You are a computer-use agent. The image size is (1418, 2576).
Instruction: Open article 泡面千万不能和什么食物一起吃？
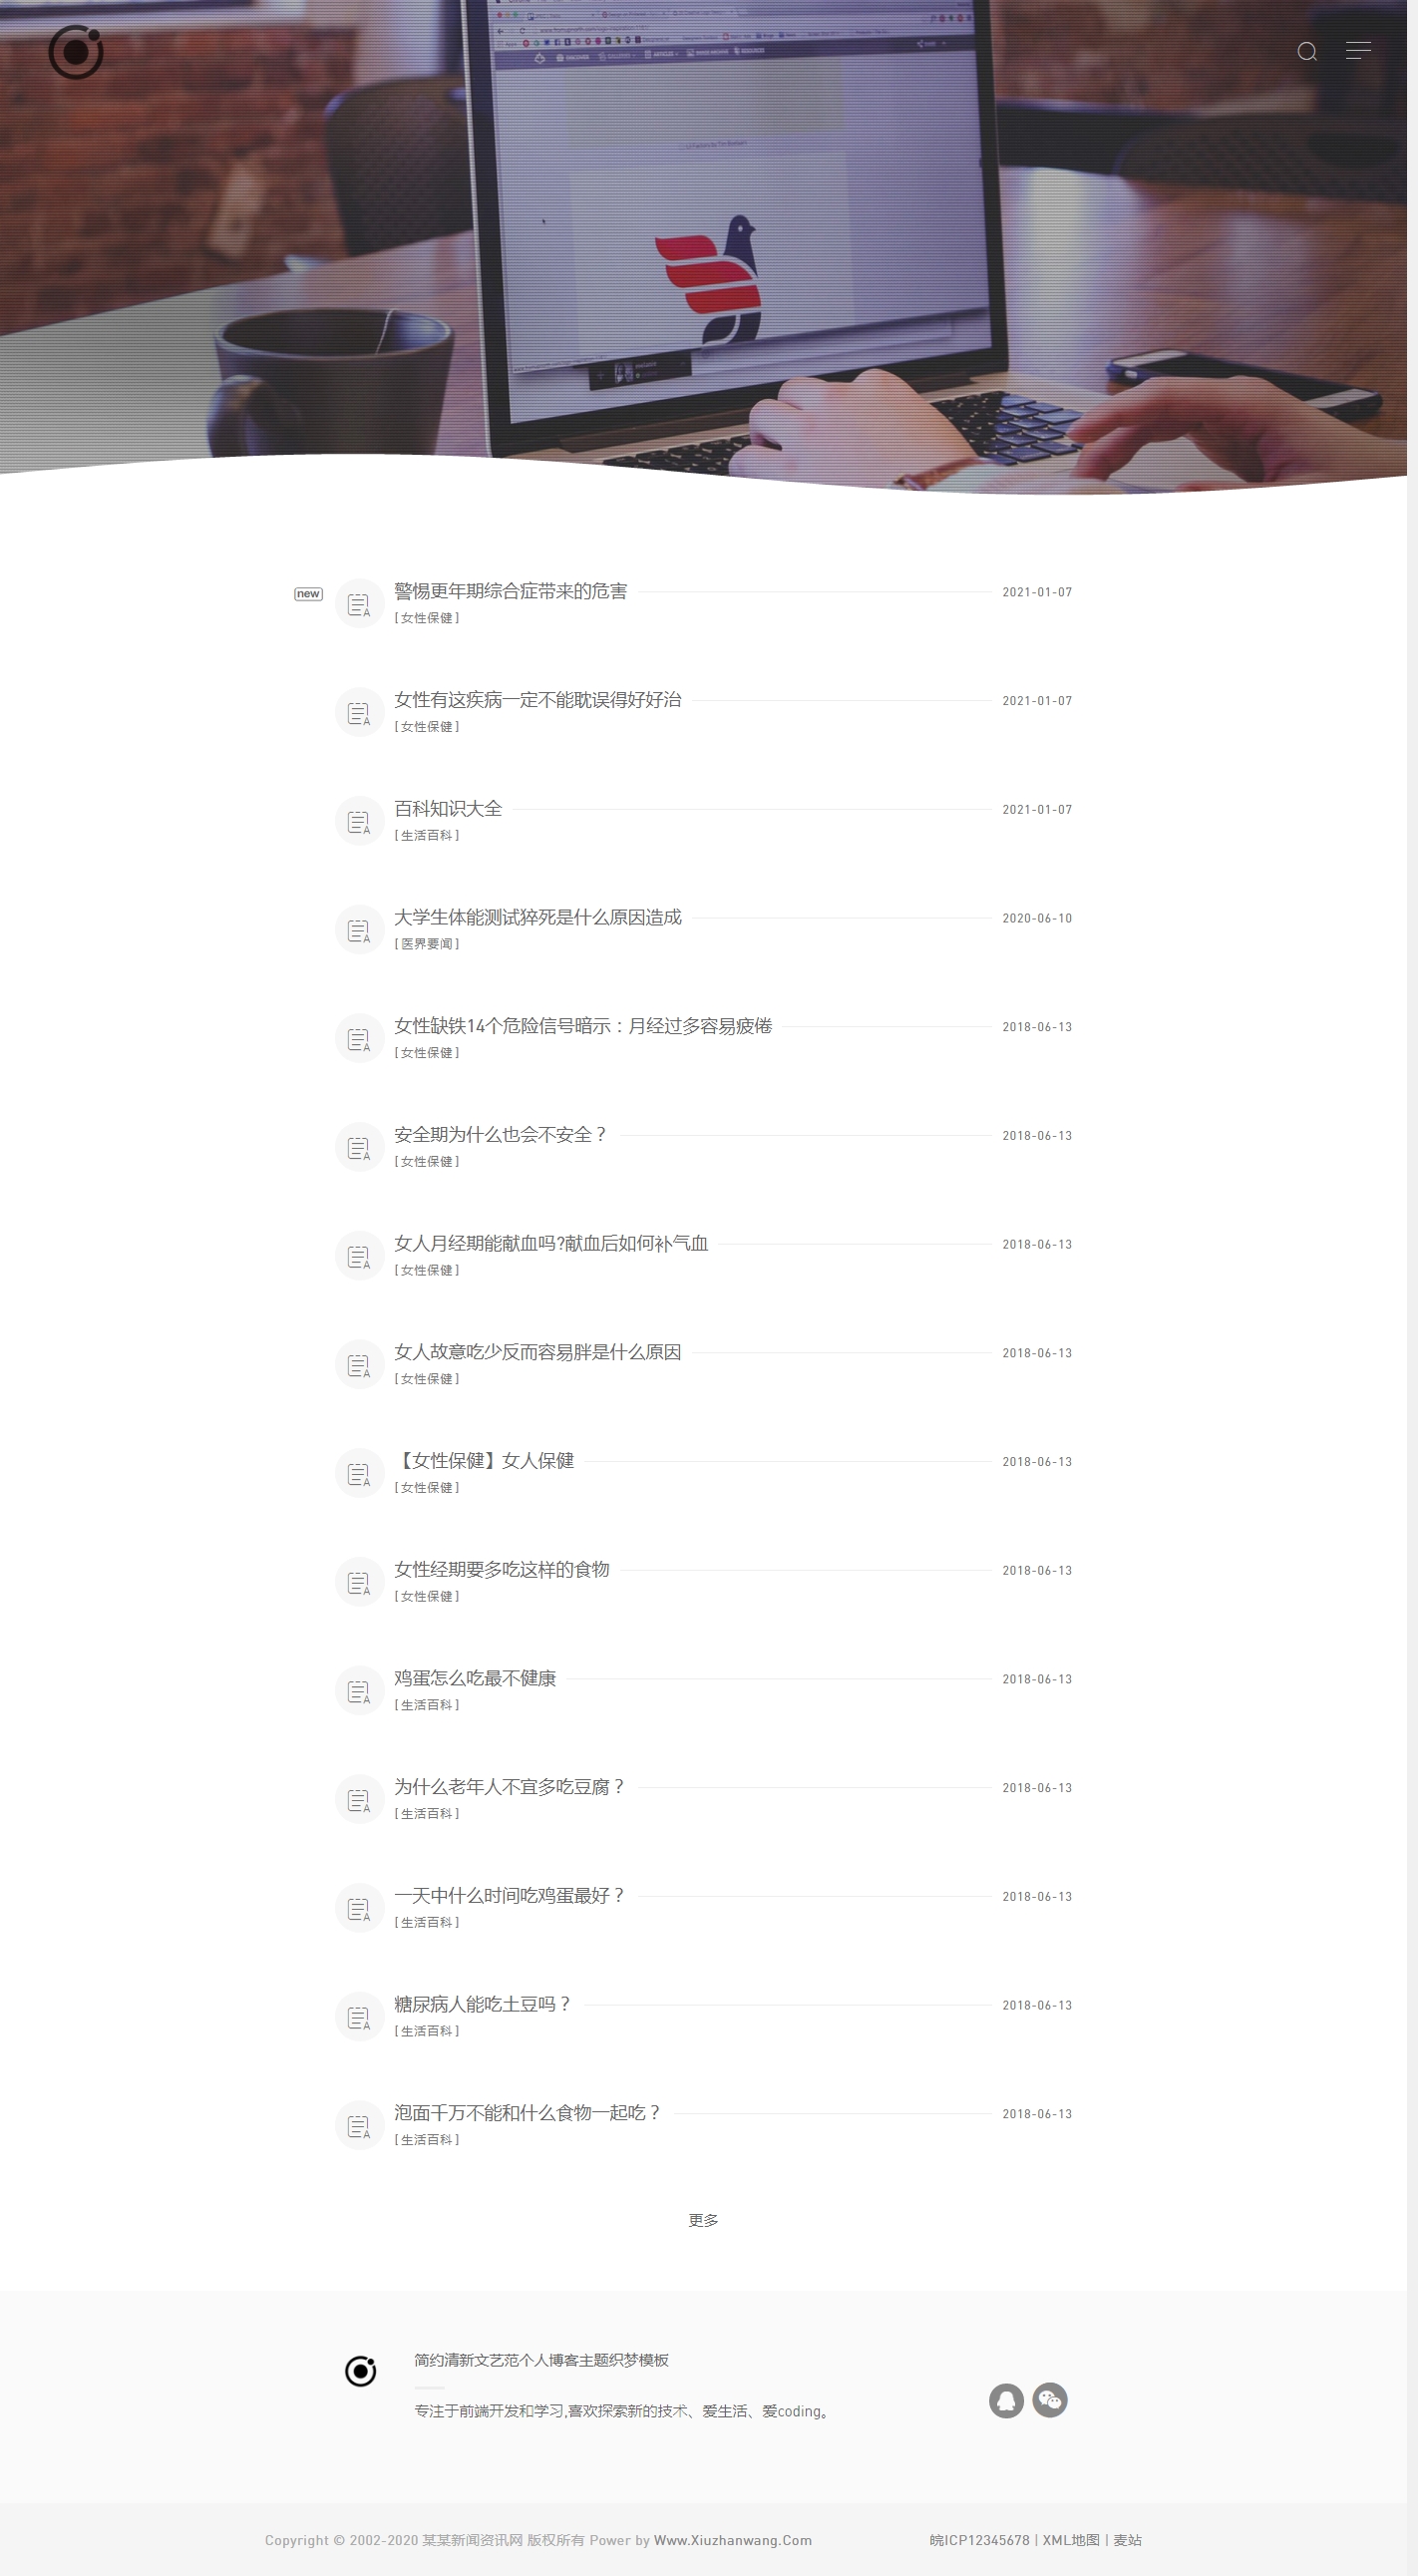[x=527, y=2112]
